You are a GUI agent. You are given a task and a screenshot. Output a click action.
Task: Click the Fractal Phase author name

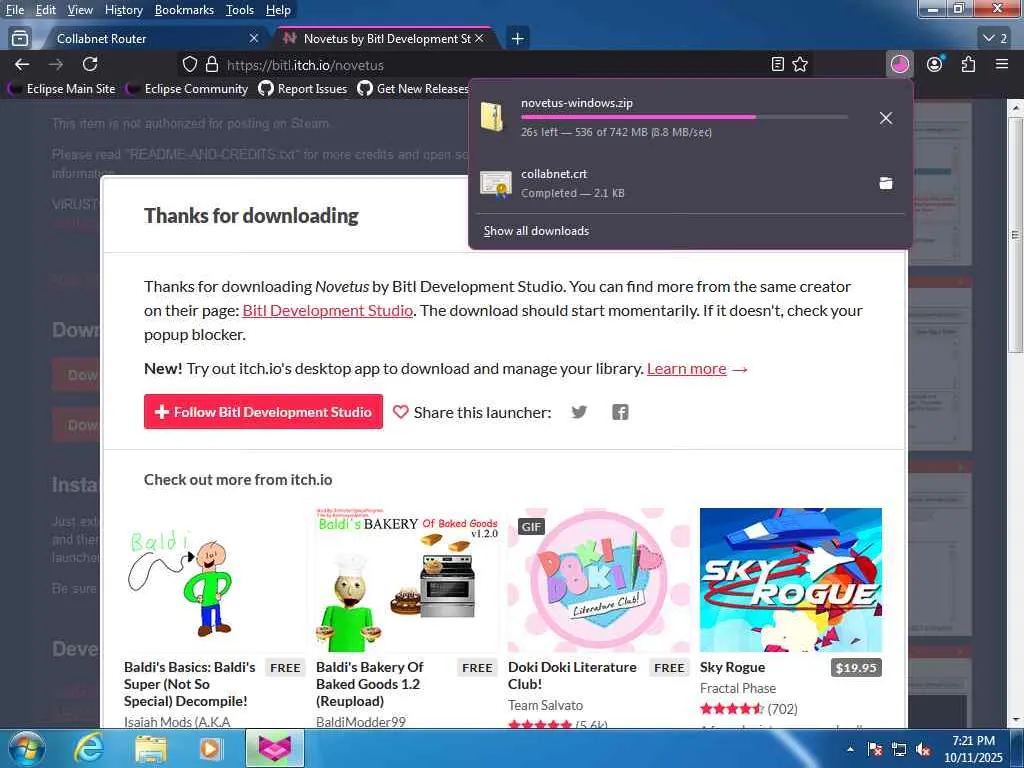tap(738, 688)
